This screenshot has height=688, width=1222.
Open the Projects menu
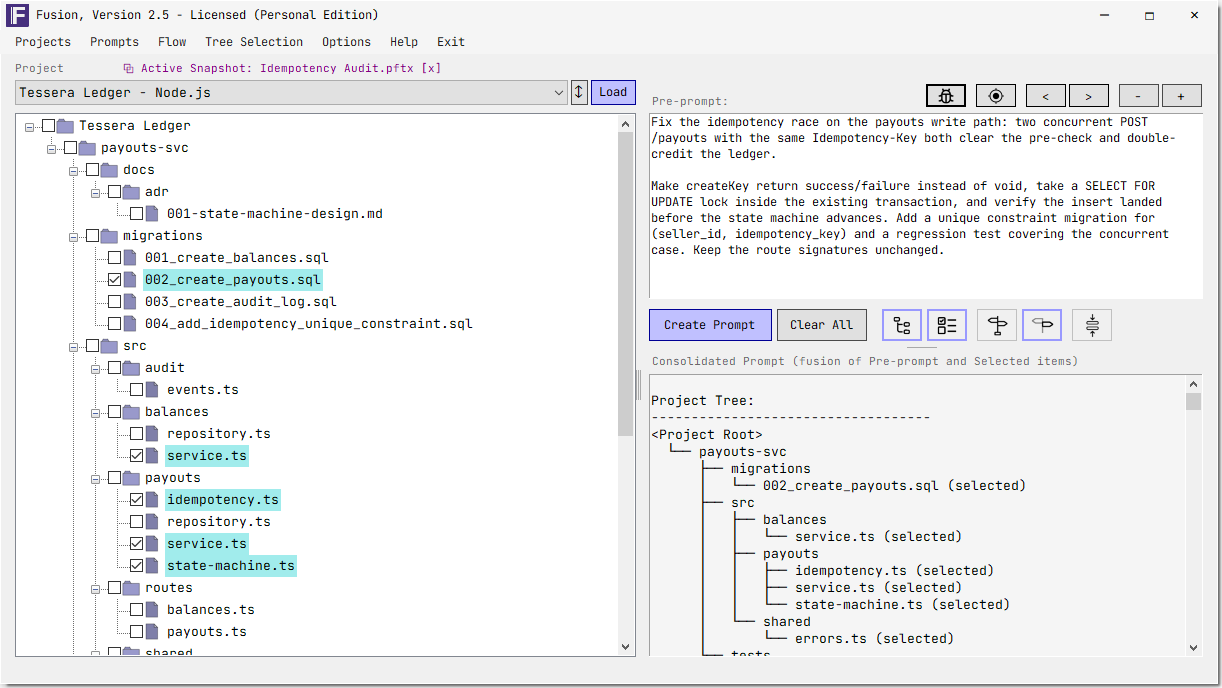[x=43, y=42]
